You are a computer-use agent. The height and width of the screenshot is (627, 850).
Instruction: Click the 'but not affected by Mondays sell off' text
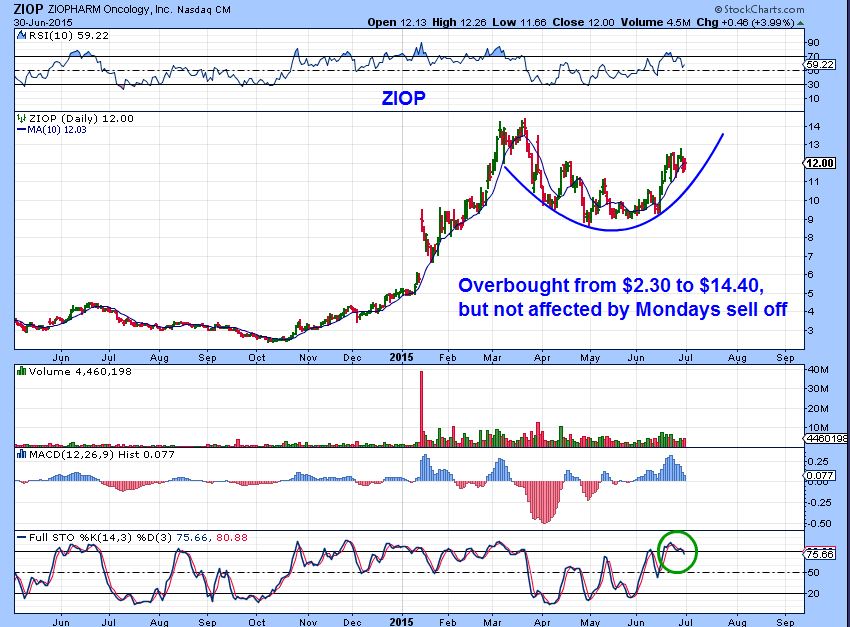(x=622, y=309)
